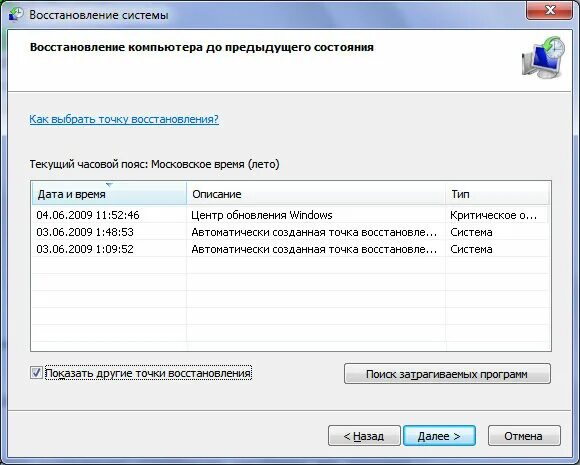Sort by 'Дата и время' column header

(109, 194)
